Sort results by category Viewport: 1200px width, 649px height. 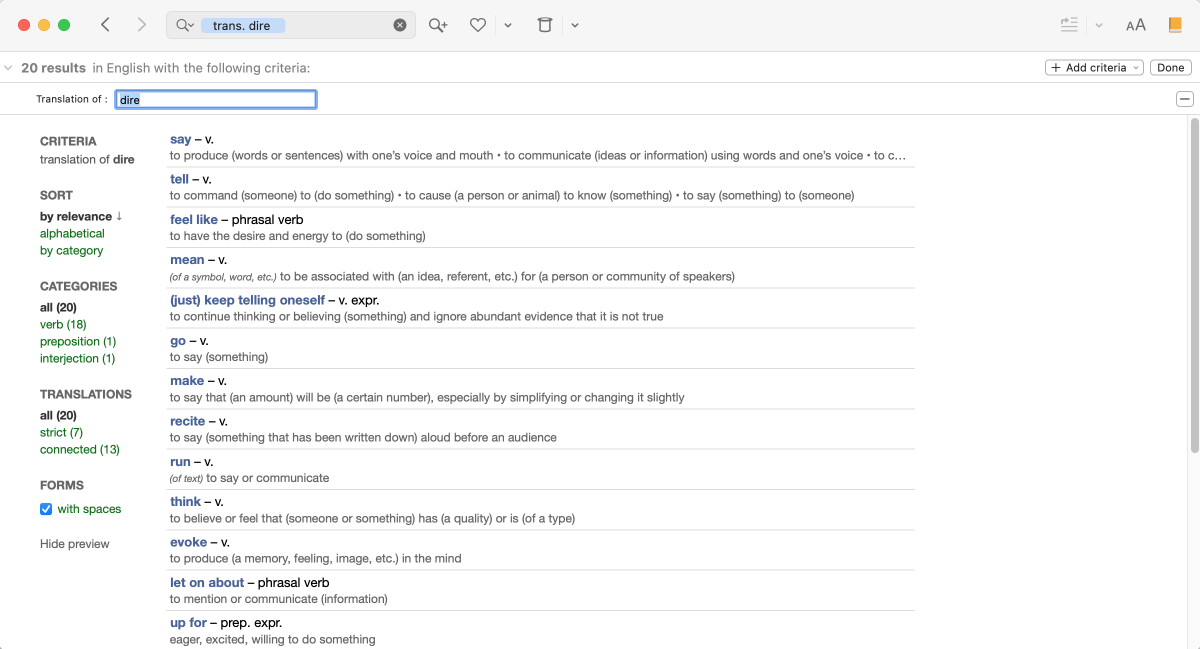(71, 250)
